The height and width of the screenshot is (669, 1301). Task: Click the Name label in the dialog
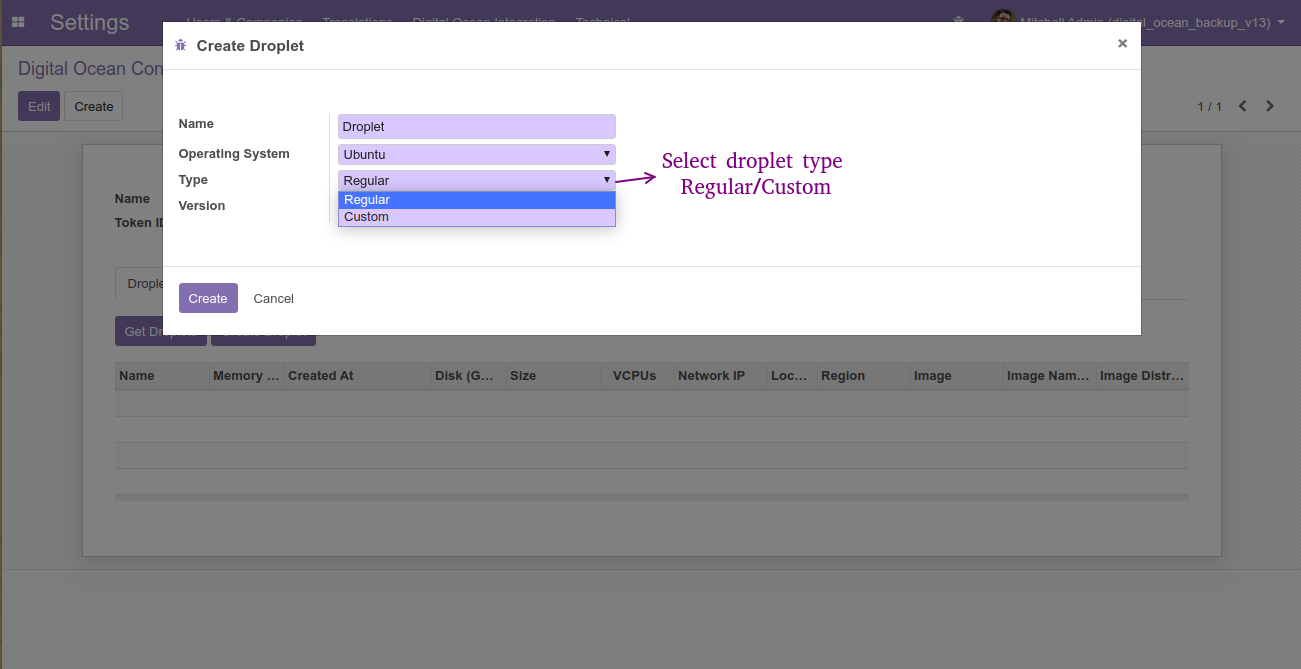pos(196,124)
